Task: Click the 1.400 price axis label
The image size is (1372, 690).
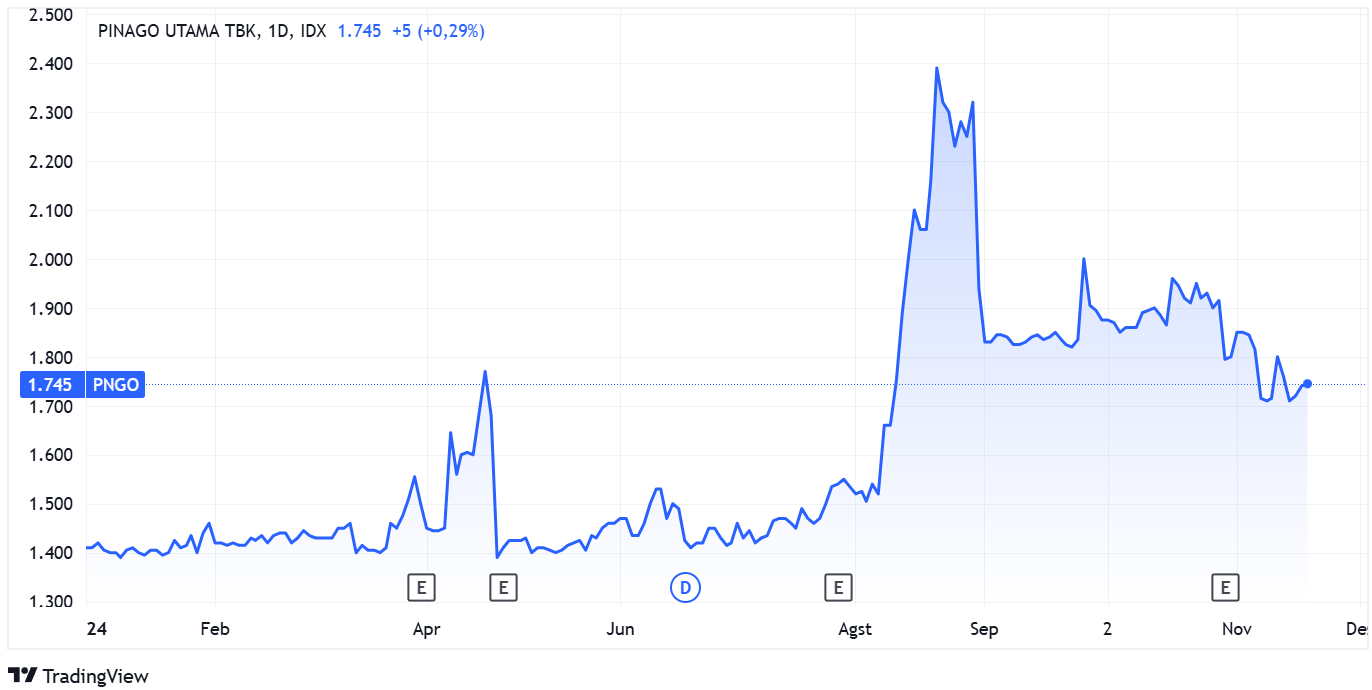Action: 52,554
